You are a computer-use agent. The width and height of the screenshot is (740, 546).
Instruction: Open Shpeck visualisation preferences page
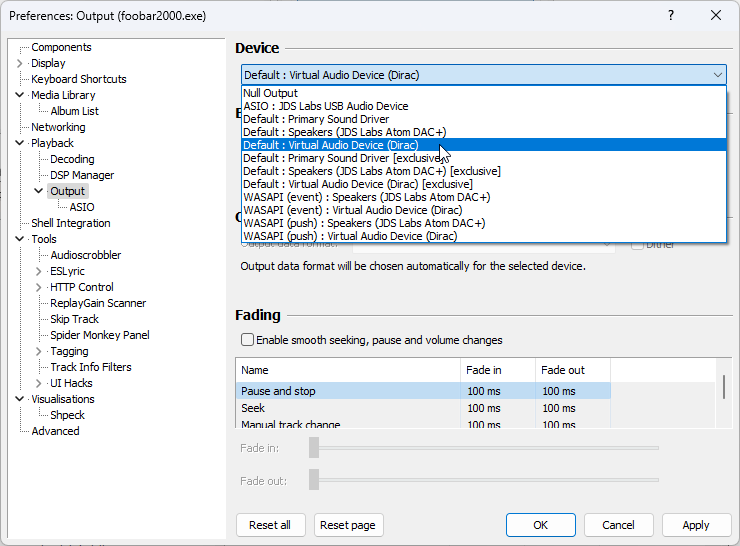coord(67,415)
